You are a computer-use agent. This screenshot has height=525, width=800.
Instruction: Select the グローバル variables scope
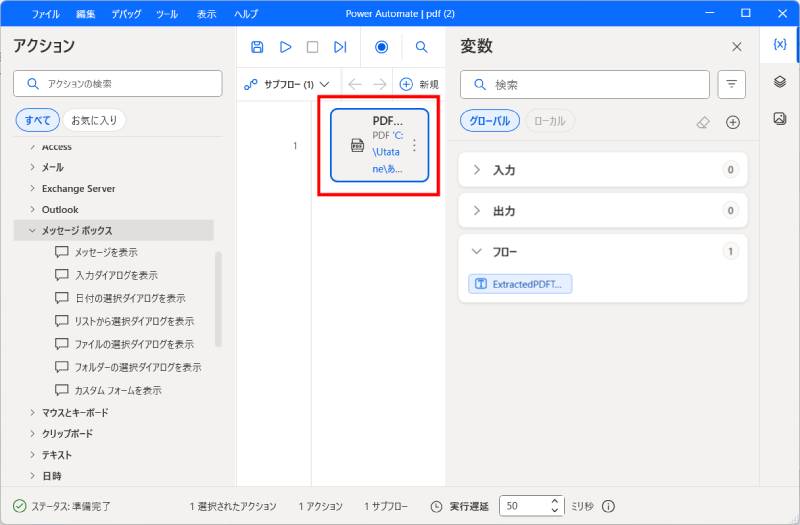[489, 121]
